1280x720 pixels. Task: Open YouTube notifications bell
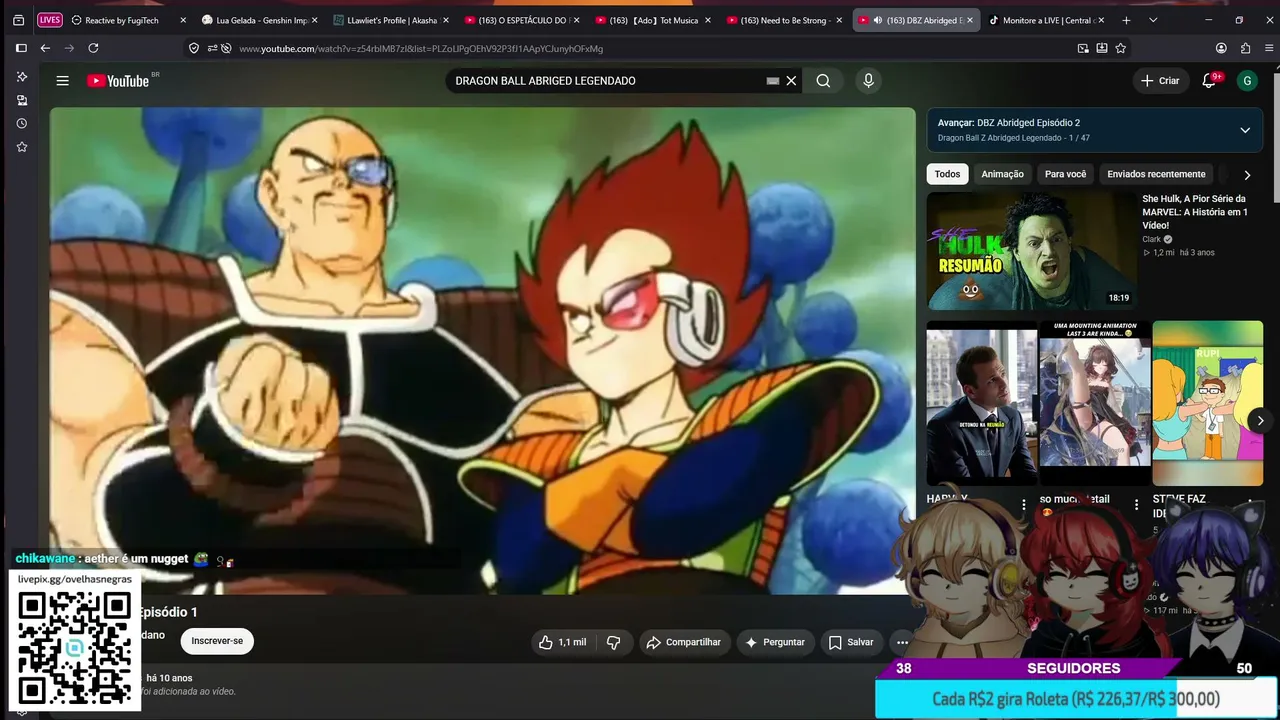1209,81
